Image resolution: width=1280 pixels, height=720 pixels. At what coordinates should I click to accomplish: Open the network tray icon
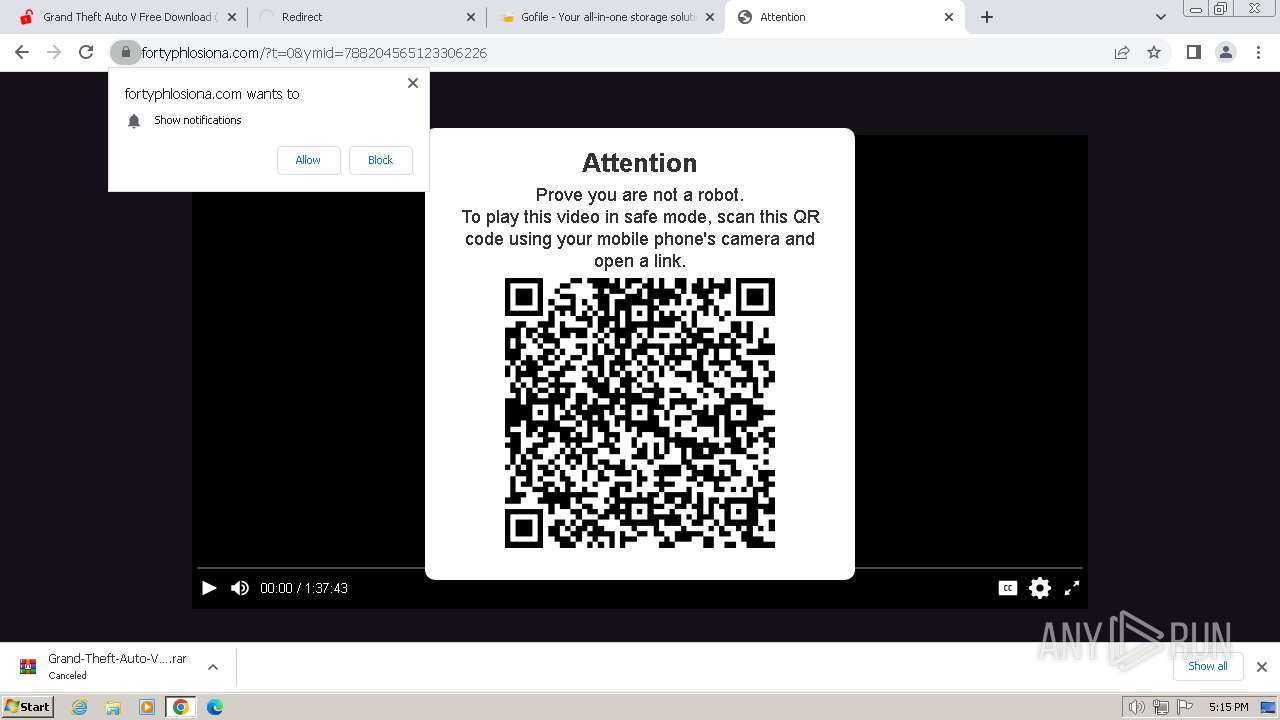click(1161, 707)
